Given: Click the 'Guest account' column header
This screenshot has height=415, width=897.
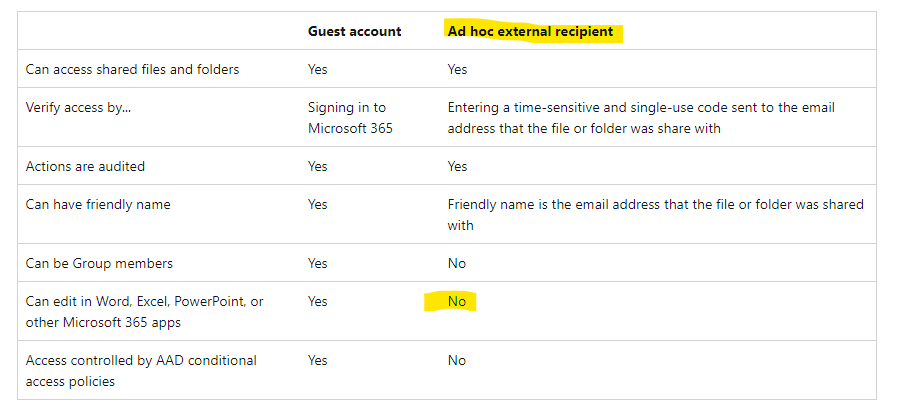Looking at the screenshot, I should coord(354,31).
